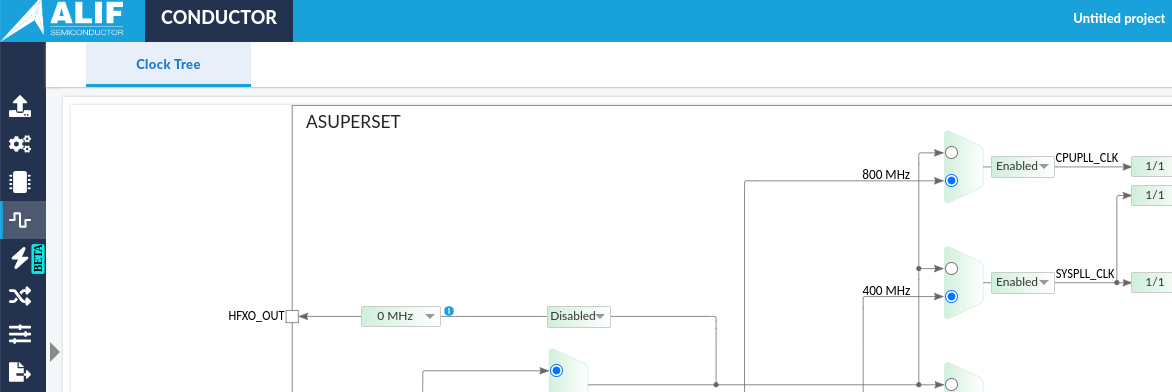Click the HFXO_OUT label

click(256, 316)
